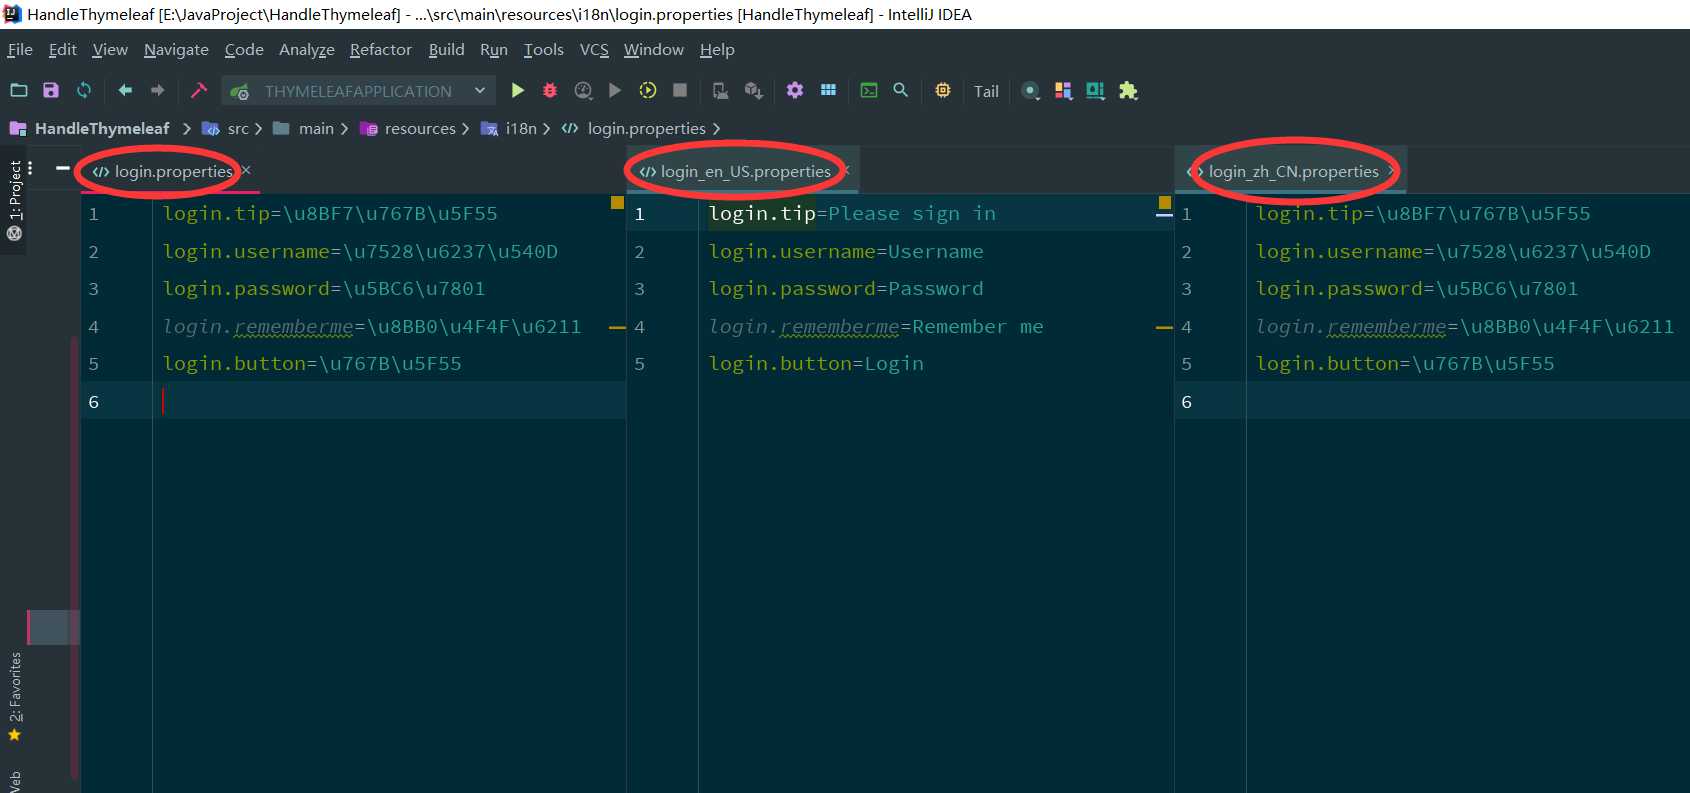
Task: Open the Window menu
Action: [654, 49]
